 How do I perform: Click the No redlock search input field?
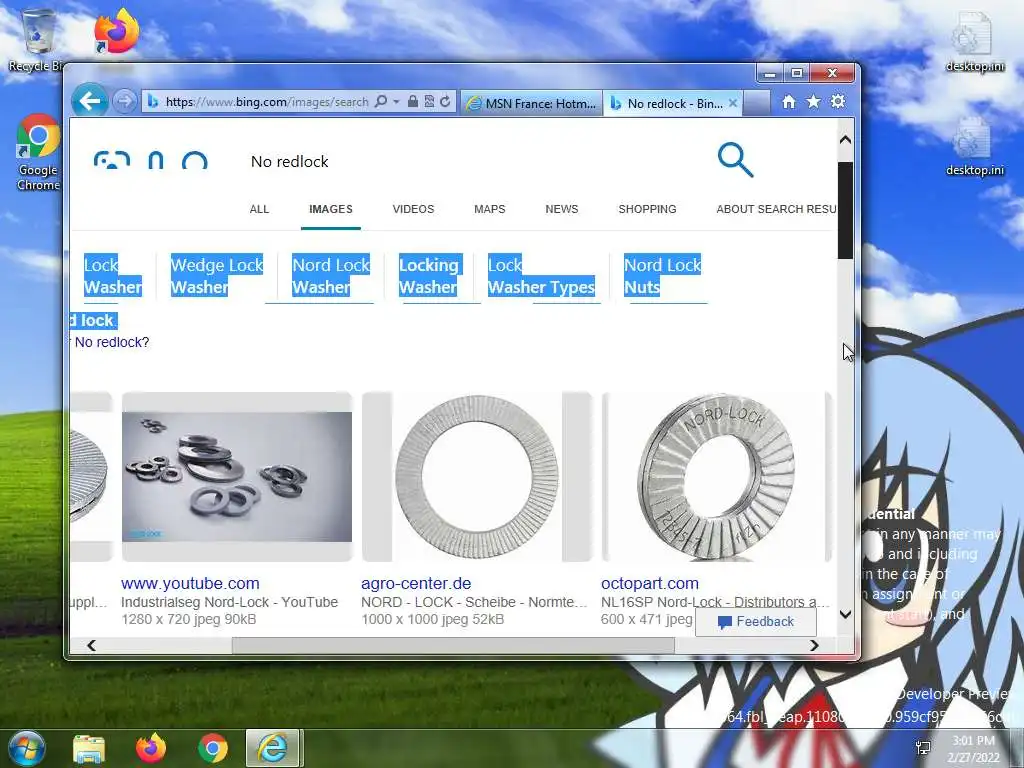[477, 161]
